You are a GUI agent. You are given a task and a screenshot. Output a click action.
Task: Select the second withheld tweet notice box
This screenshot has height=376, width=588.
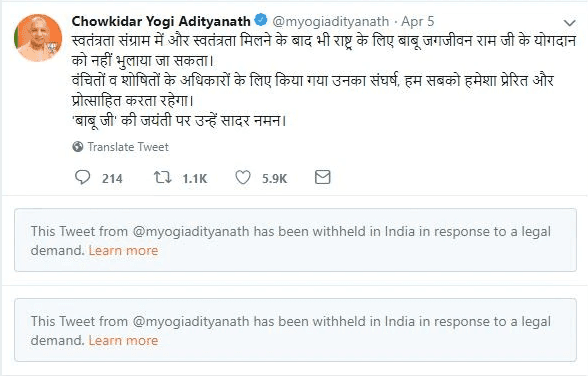point(295,330)
